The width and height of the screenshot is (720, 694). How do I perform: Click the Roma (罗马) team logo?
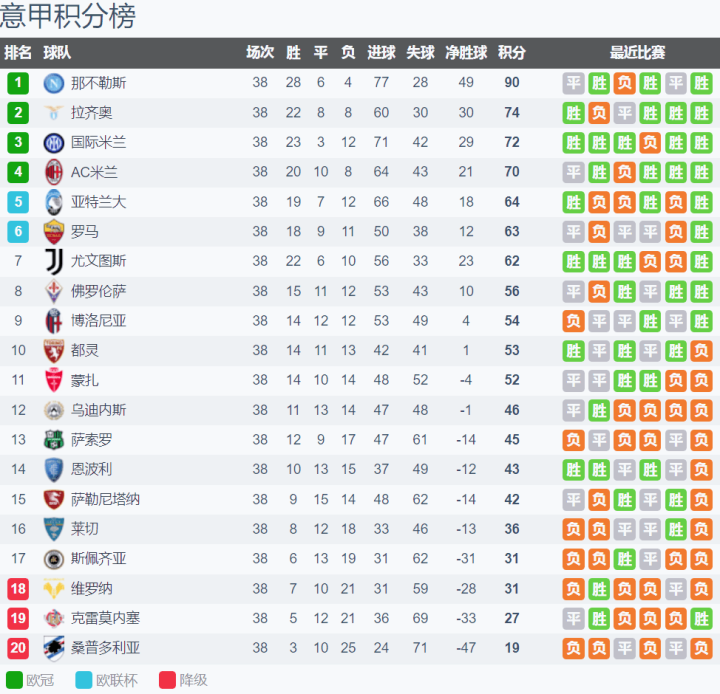(54, 232)
